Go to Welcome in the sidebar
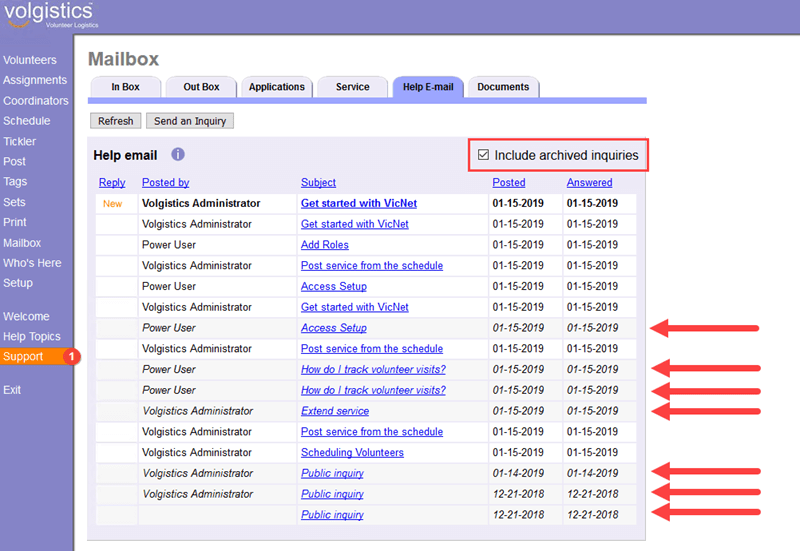The width and height of the screenshot is (800, 551). tap(26, 316)
